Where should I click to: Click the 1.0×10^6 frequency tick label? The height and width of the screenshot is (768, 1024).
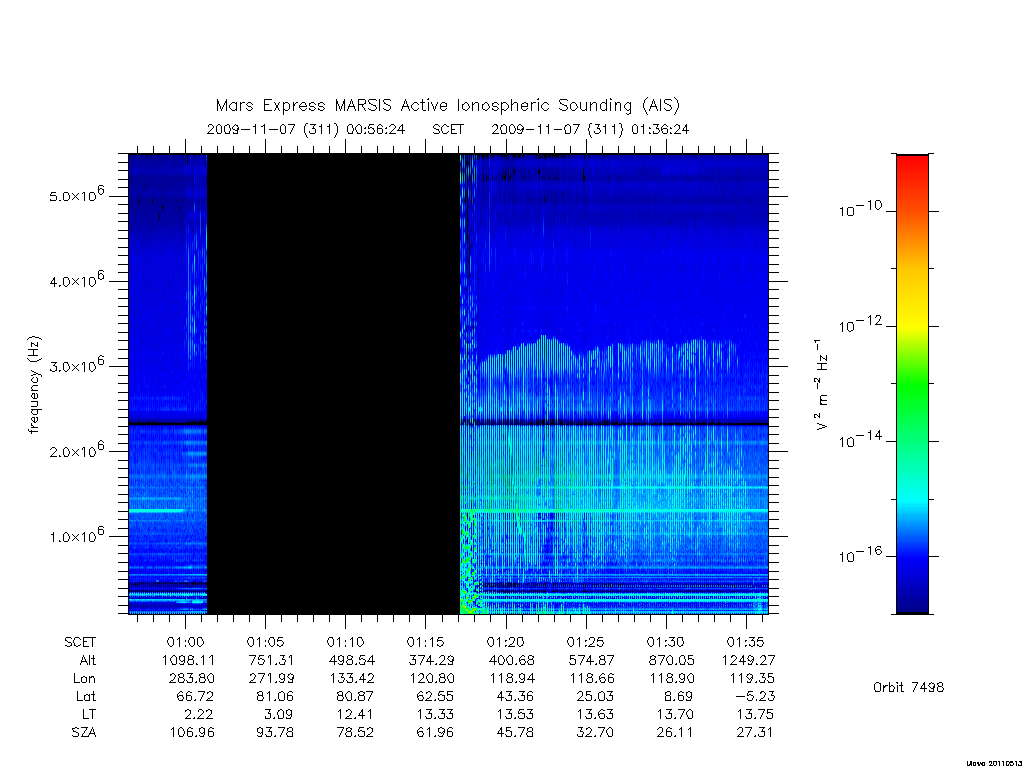76,535
